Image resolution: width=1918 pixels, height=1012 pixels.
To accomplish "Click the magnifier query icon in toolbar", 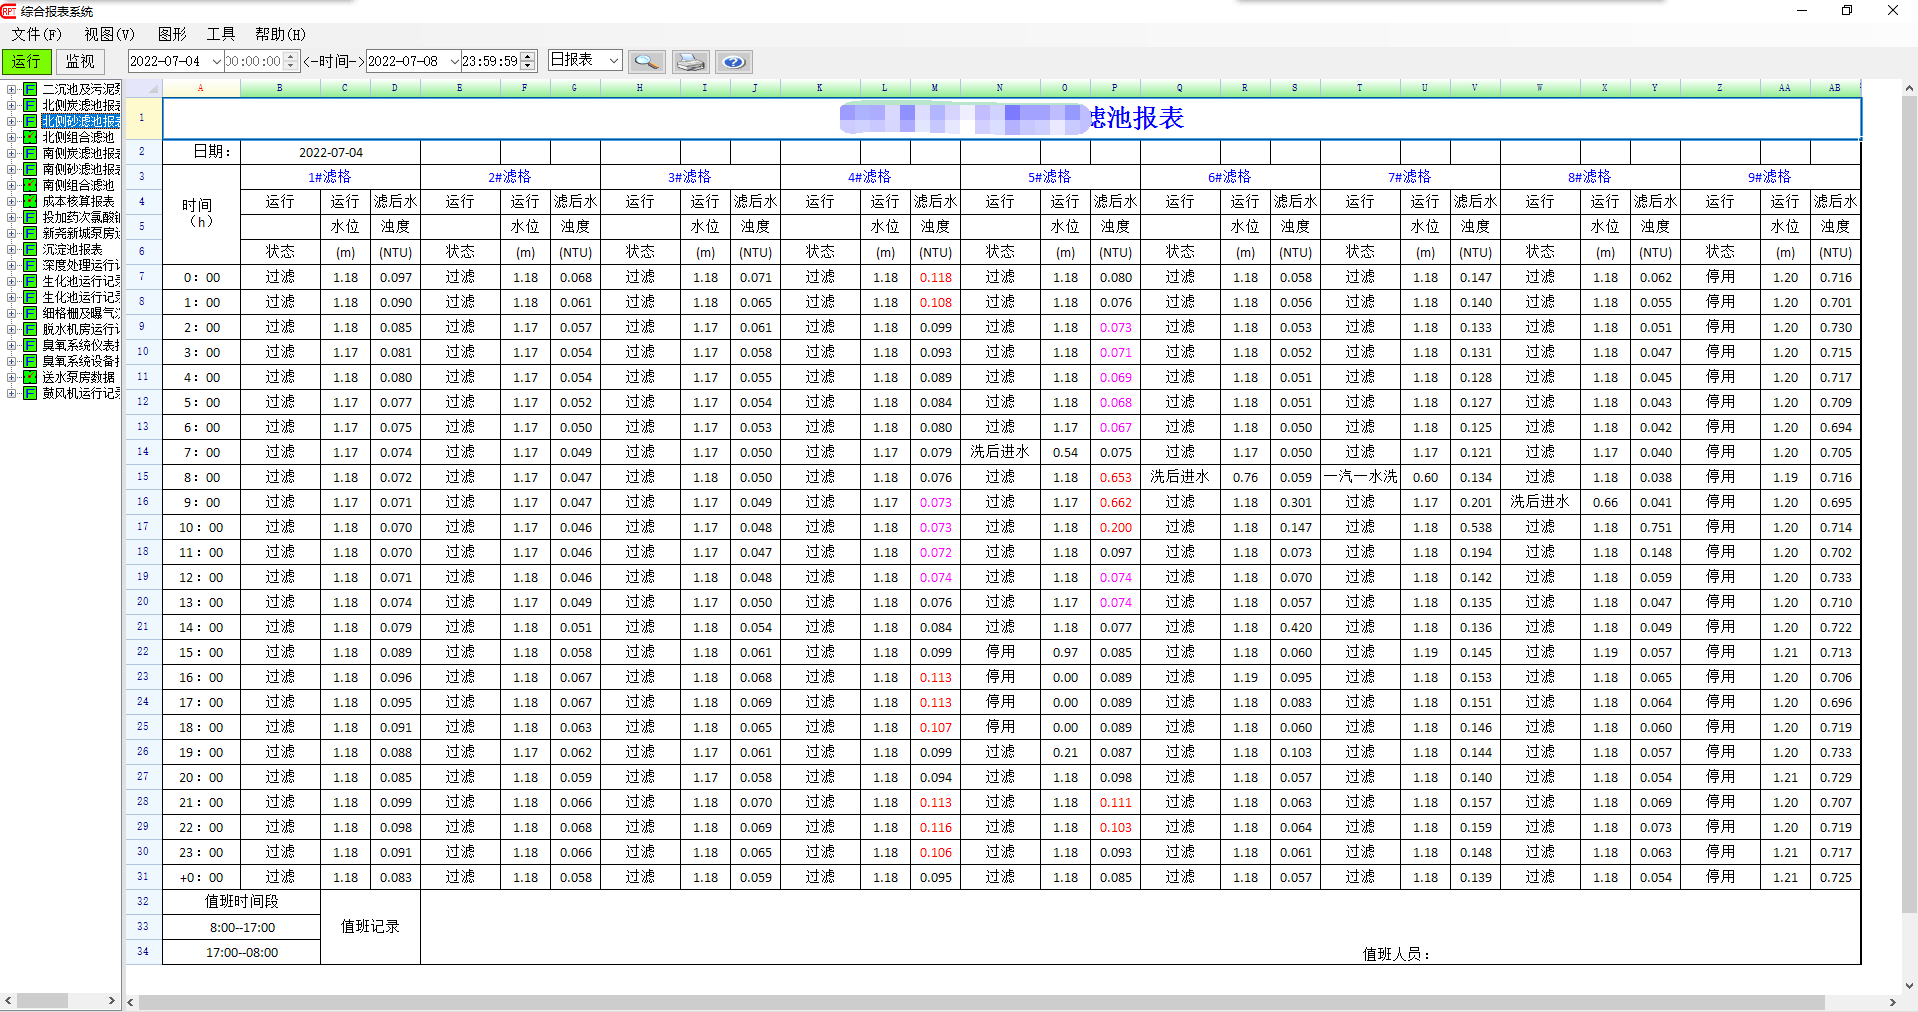I will coord(646,62).
